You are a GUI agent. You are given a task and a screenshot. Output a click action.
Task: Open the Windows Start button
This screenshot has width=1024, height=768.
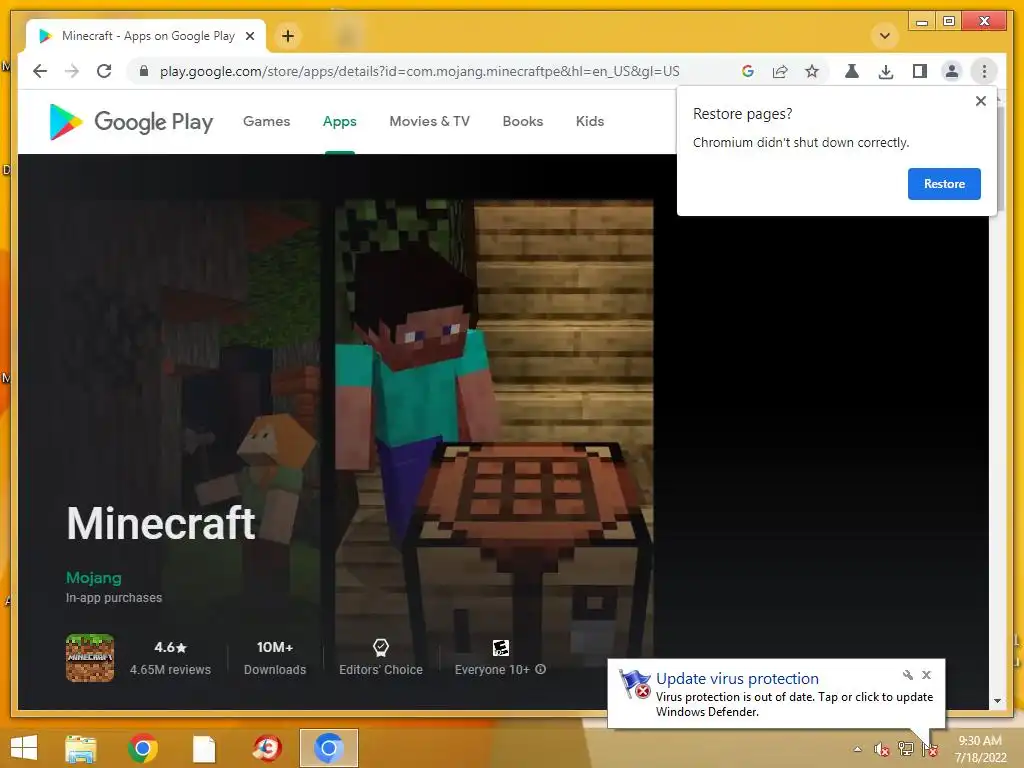coord(24,748)
